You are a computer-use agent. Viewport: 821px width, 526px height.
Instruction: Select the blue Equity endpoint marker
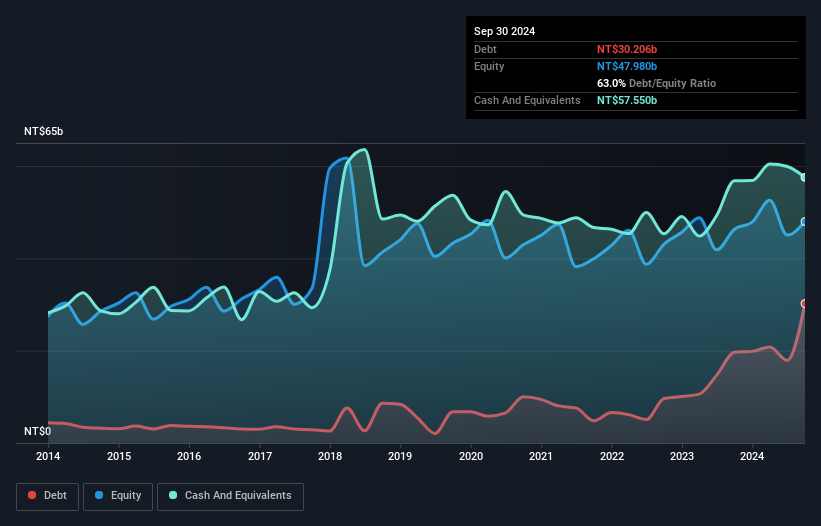(x=804, y=222)
